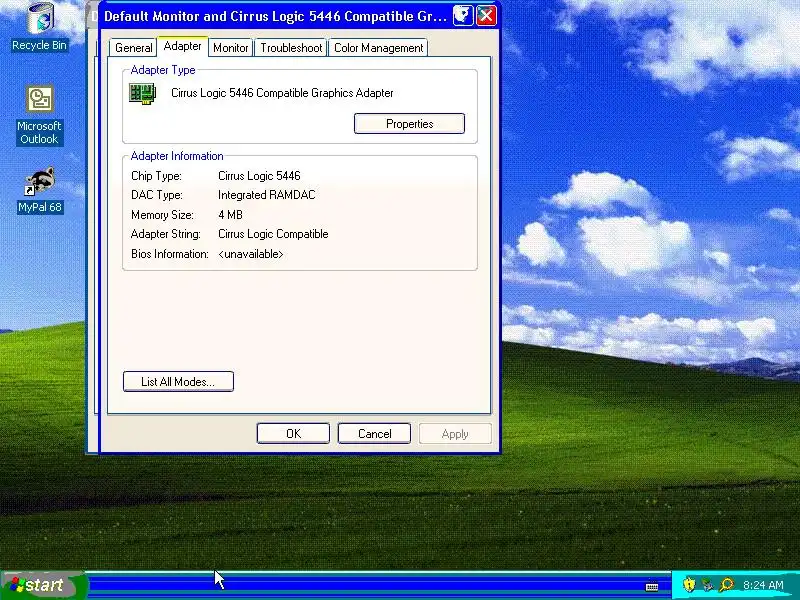Click the keyboard icon on the taskbar

click(x=652, y=587)
